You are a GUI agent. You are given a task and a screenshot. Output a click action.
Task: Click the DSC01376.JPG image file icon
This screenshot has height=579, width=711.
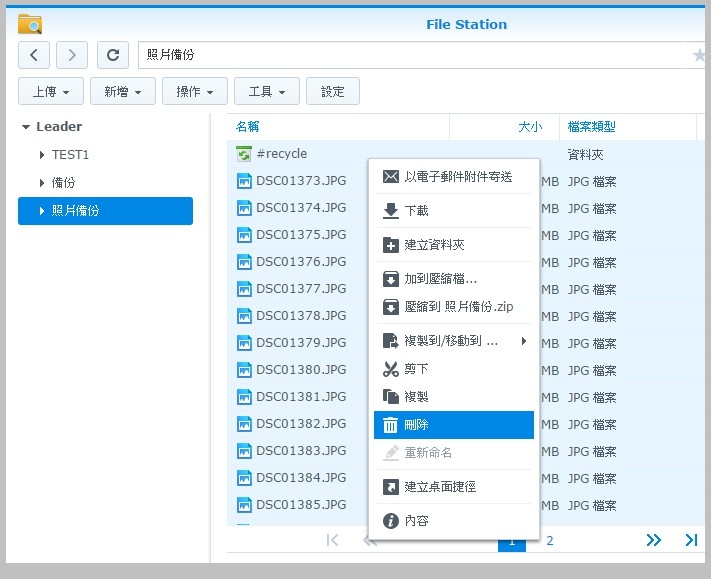coord(244,262)
